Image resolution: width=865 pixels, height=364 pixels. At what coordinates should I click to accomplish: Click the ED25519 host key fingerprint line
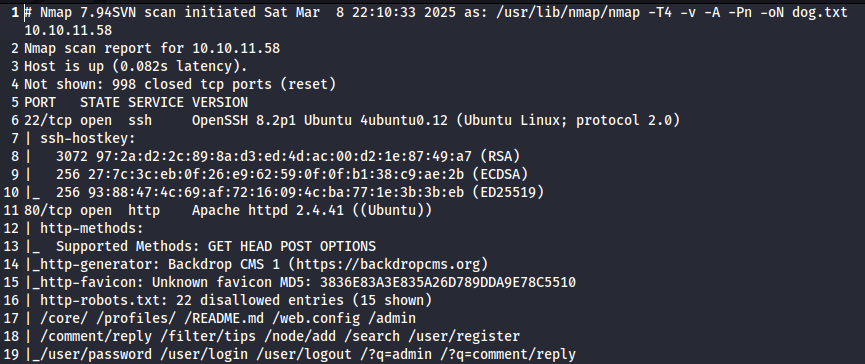point(300,192)
